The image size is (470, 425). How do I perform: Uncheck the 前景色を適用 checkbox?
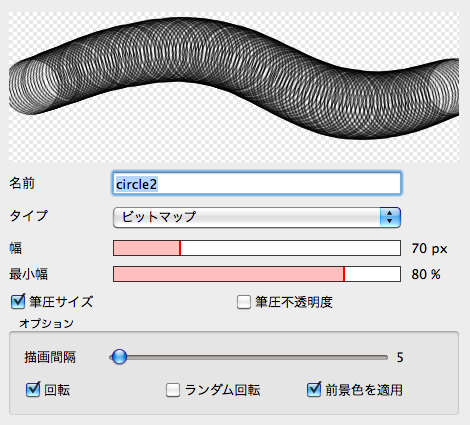[314, 389]
